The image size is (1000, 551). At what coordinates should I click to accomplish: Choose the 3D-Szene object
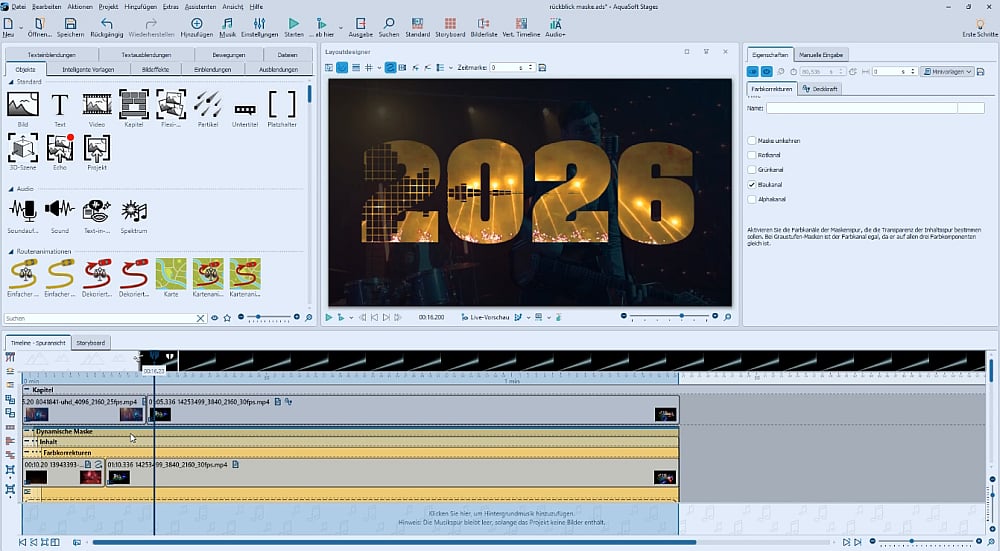[x=23, y=148]
